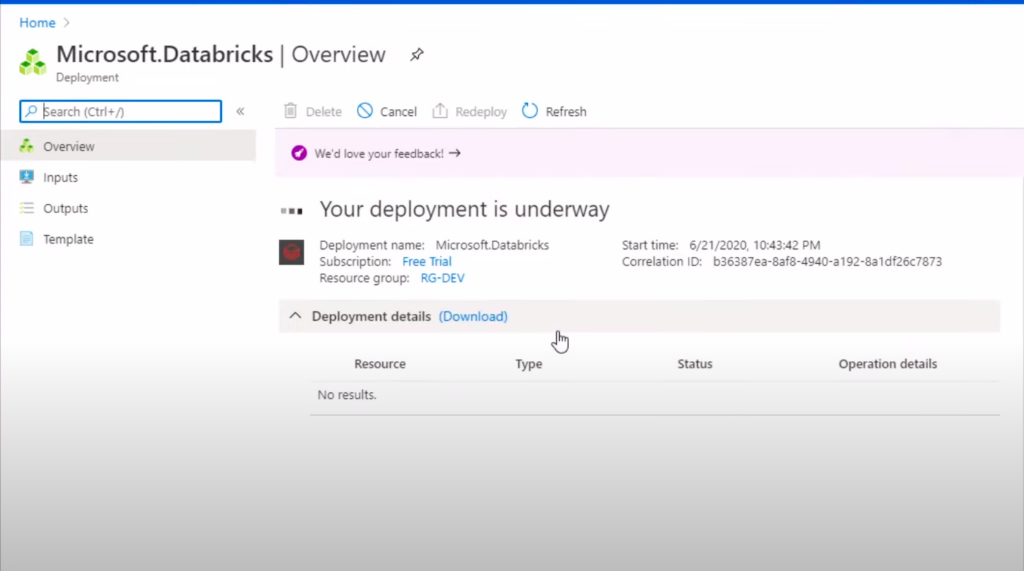
Task: Pin the Microsoft.Databricks deployment to dashboard
Action: coord(417,55)
